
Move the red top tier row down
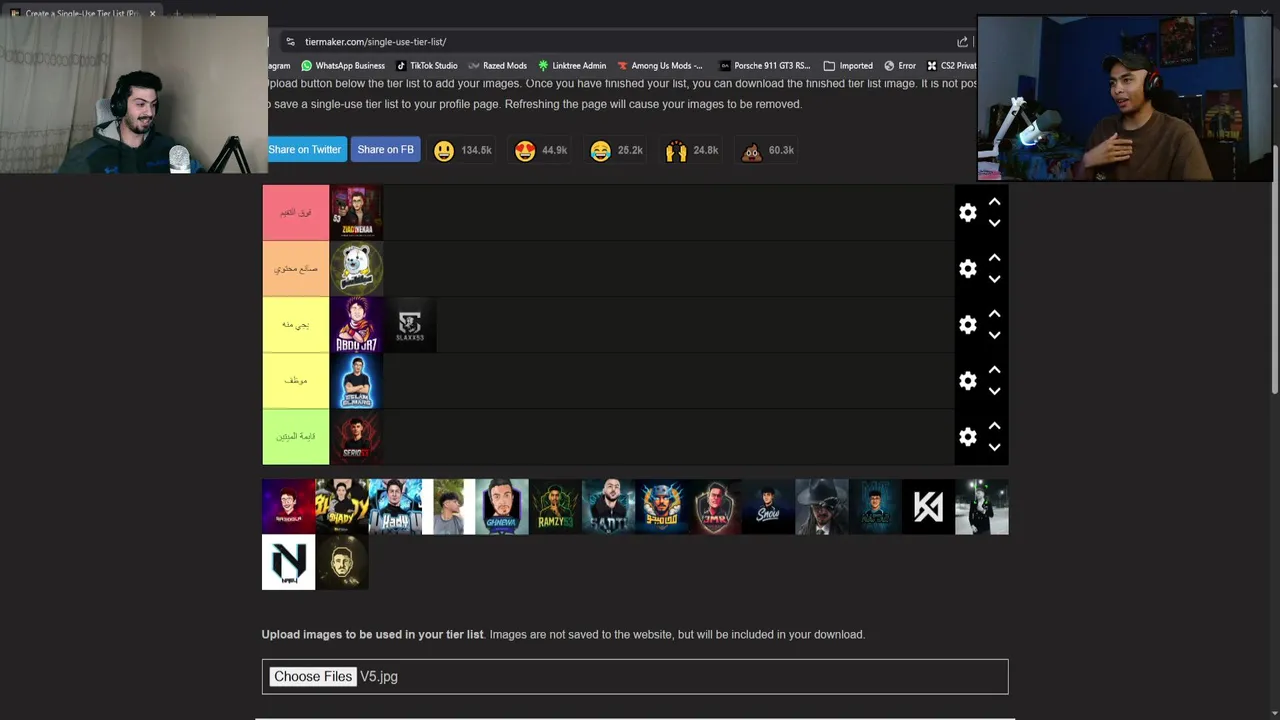(994, 223)
